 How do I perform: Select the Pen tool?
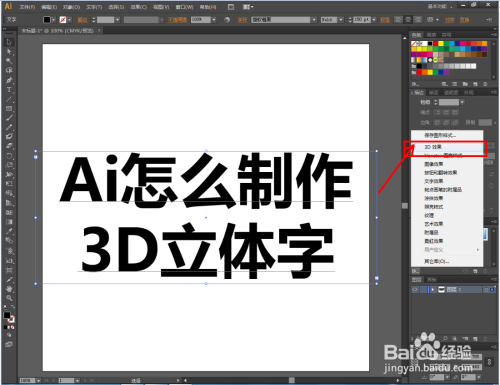coord(9,80)
